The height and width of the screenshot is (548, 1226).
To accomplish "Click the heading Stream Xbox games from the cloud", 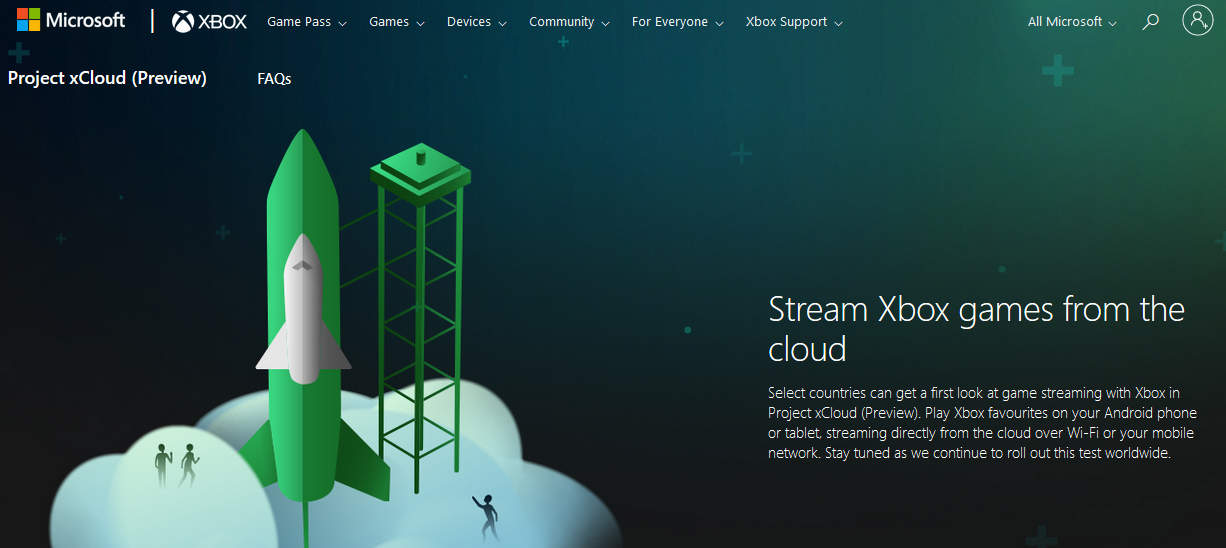I will 976,328.
